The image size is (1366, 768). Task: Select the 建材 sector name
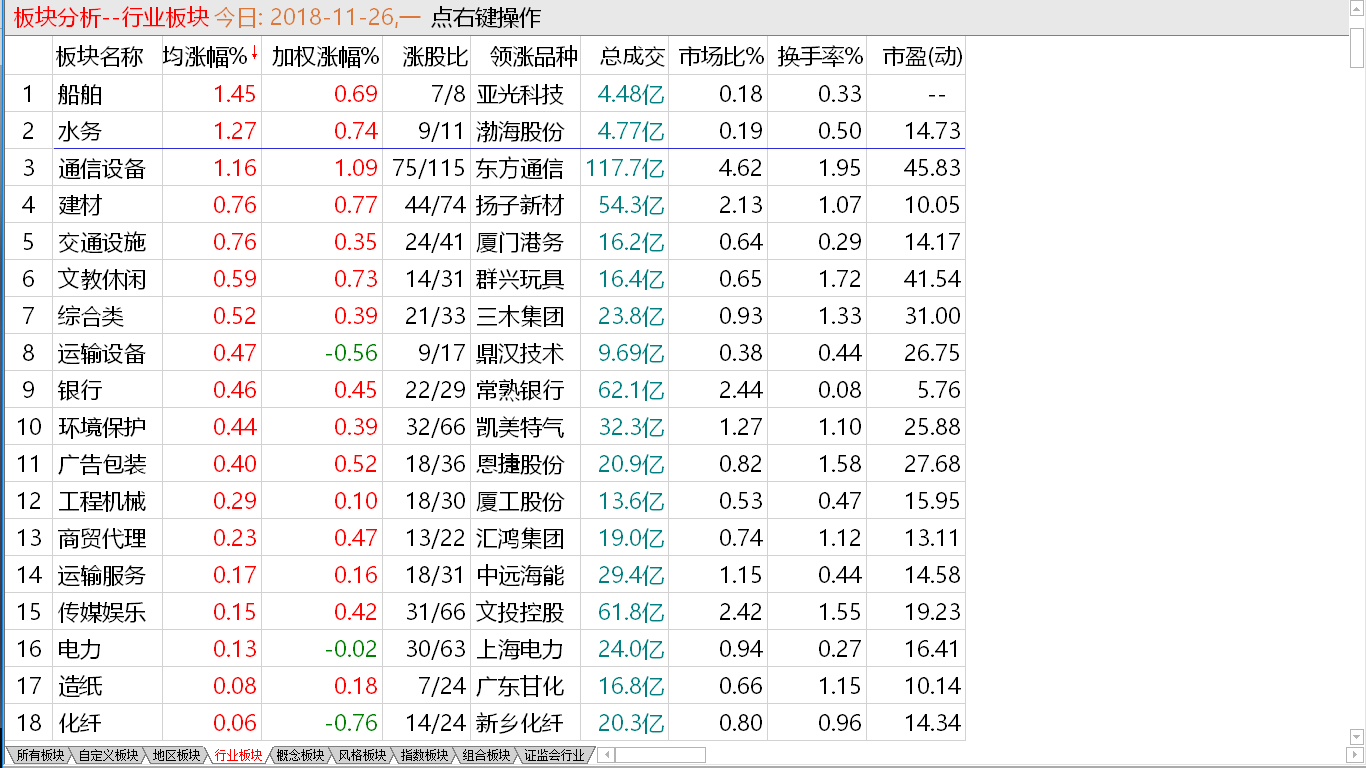coord(80,205)
